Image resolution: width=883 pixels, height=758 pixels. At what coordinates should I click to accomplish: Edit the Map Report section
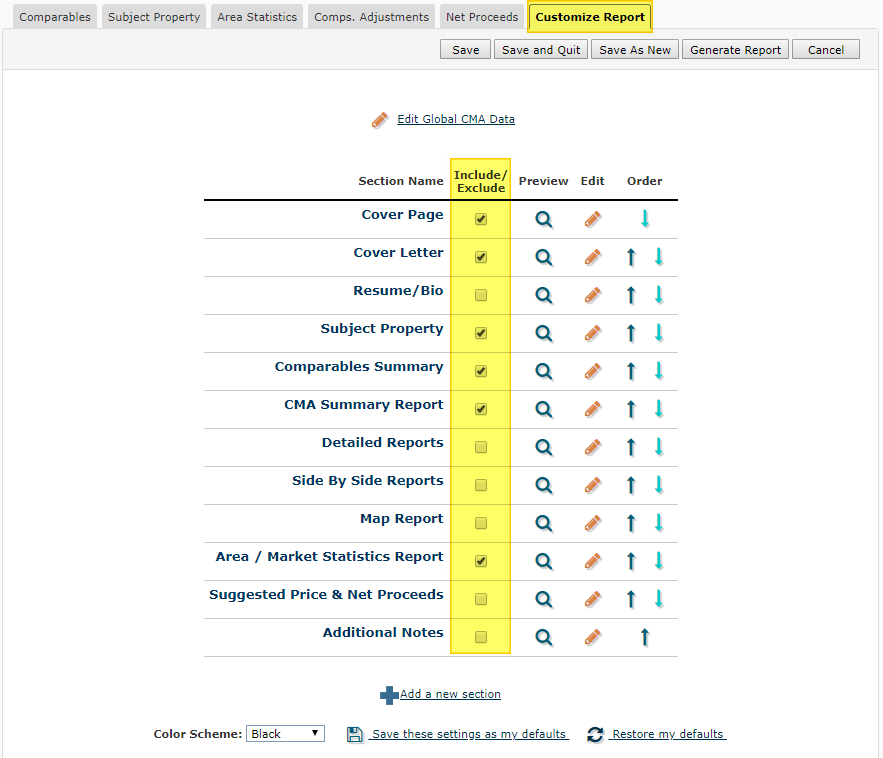tap(592, 523)
